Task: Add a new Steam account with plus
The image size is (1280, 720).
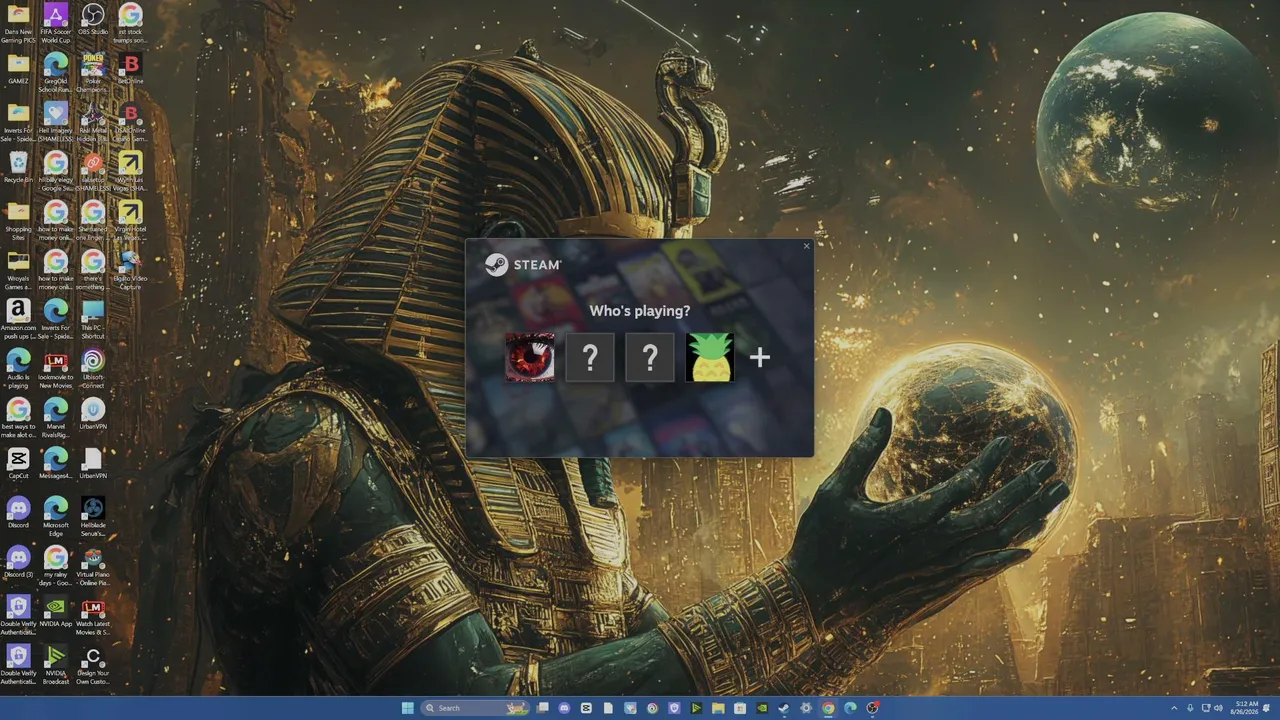Action: (760, 357)
